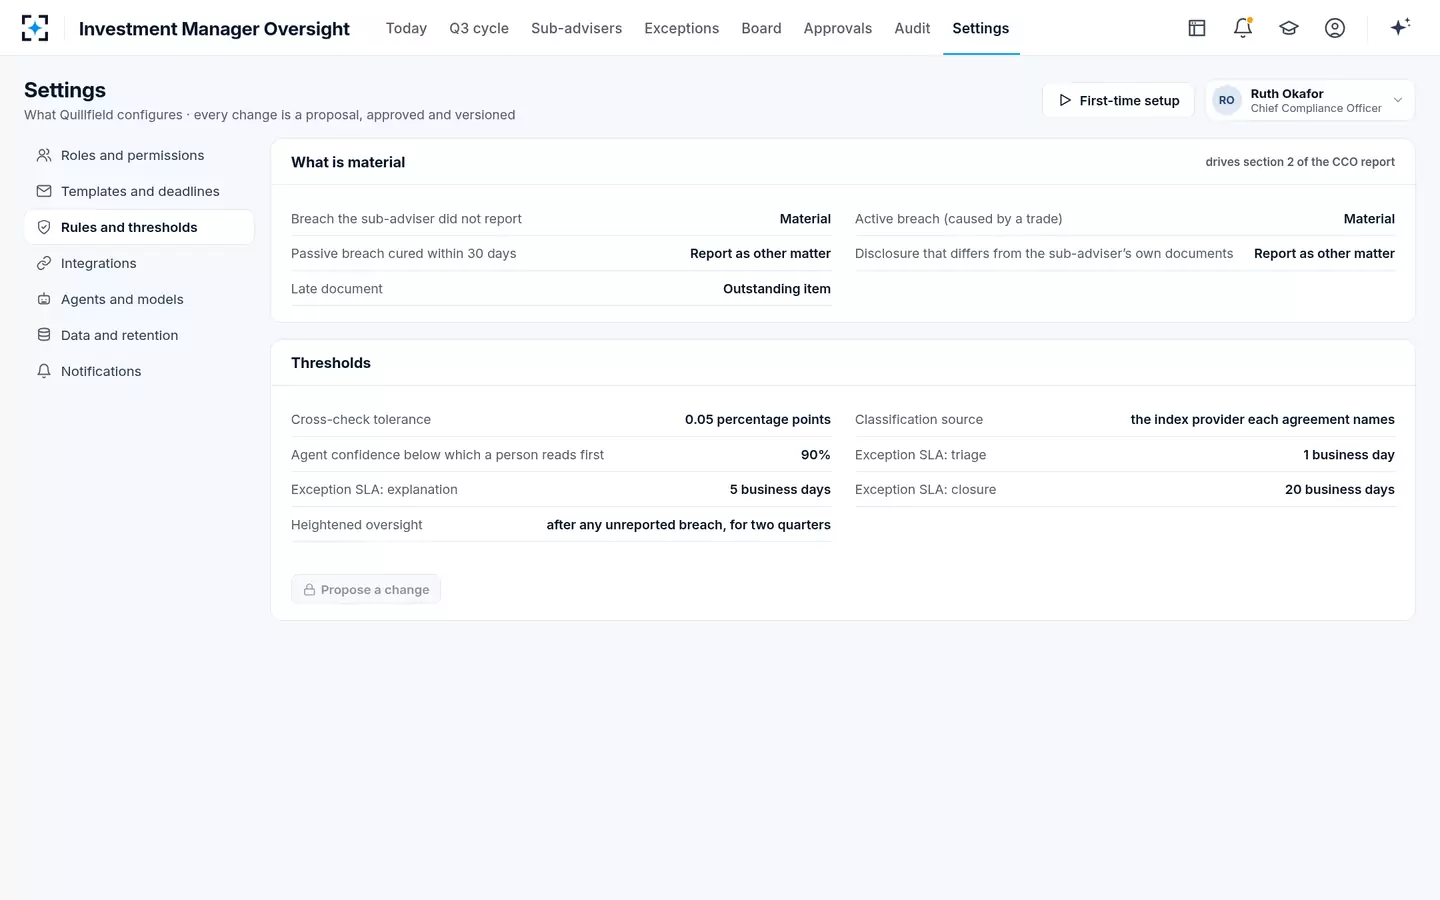1440x900 pixels.
Task: Click the '20 business days' closure value
Action: [x=1340, y=490]
